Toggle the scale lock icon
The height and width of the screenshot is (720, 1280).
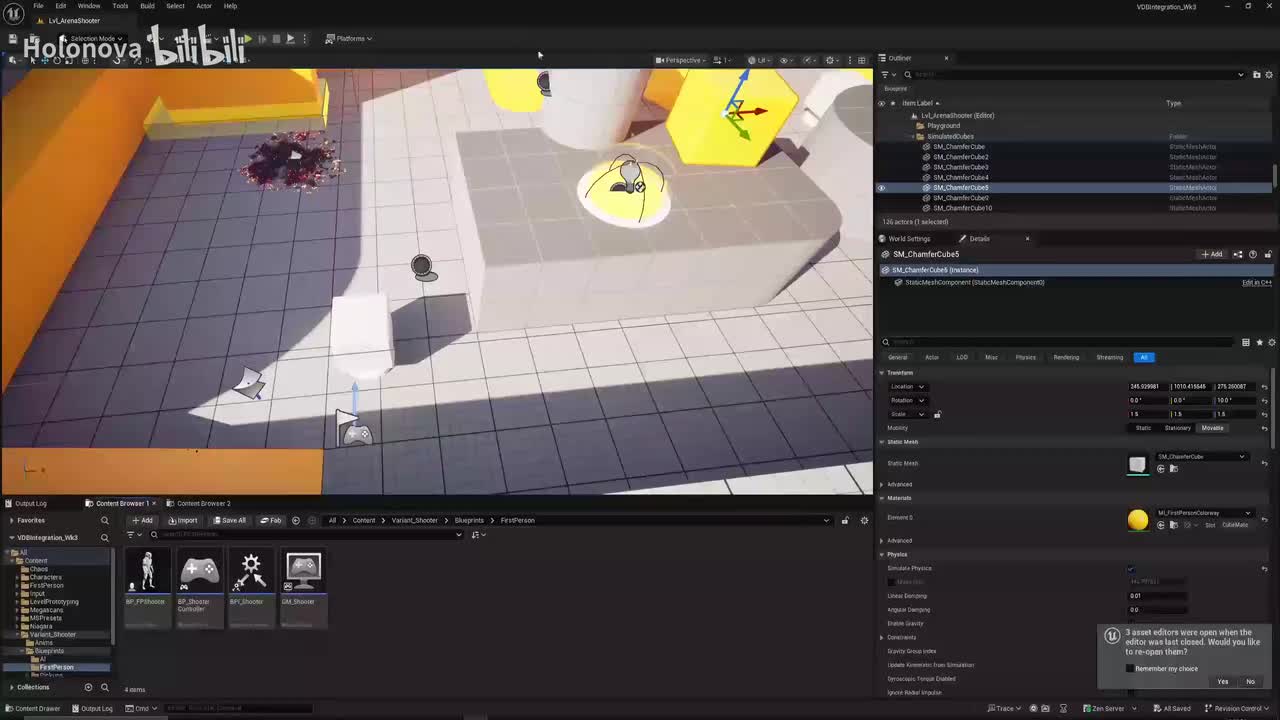pyautogui.click(x=937, y=414)
